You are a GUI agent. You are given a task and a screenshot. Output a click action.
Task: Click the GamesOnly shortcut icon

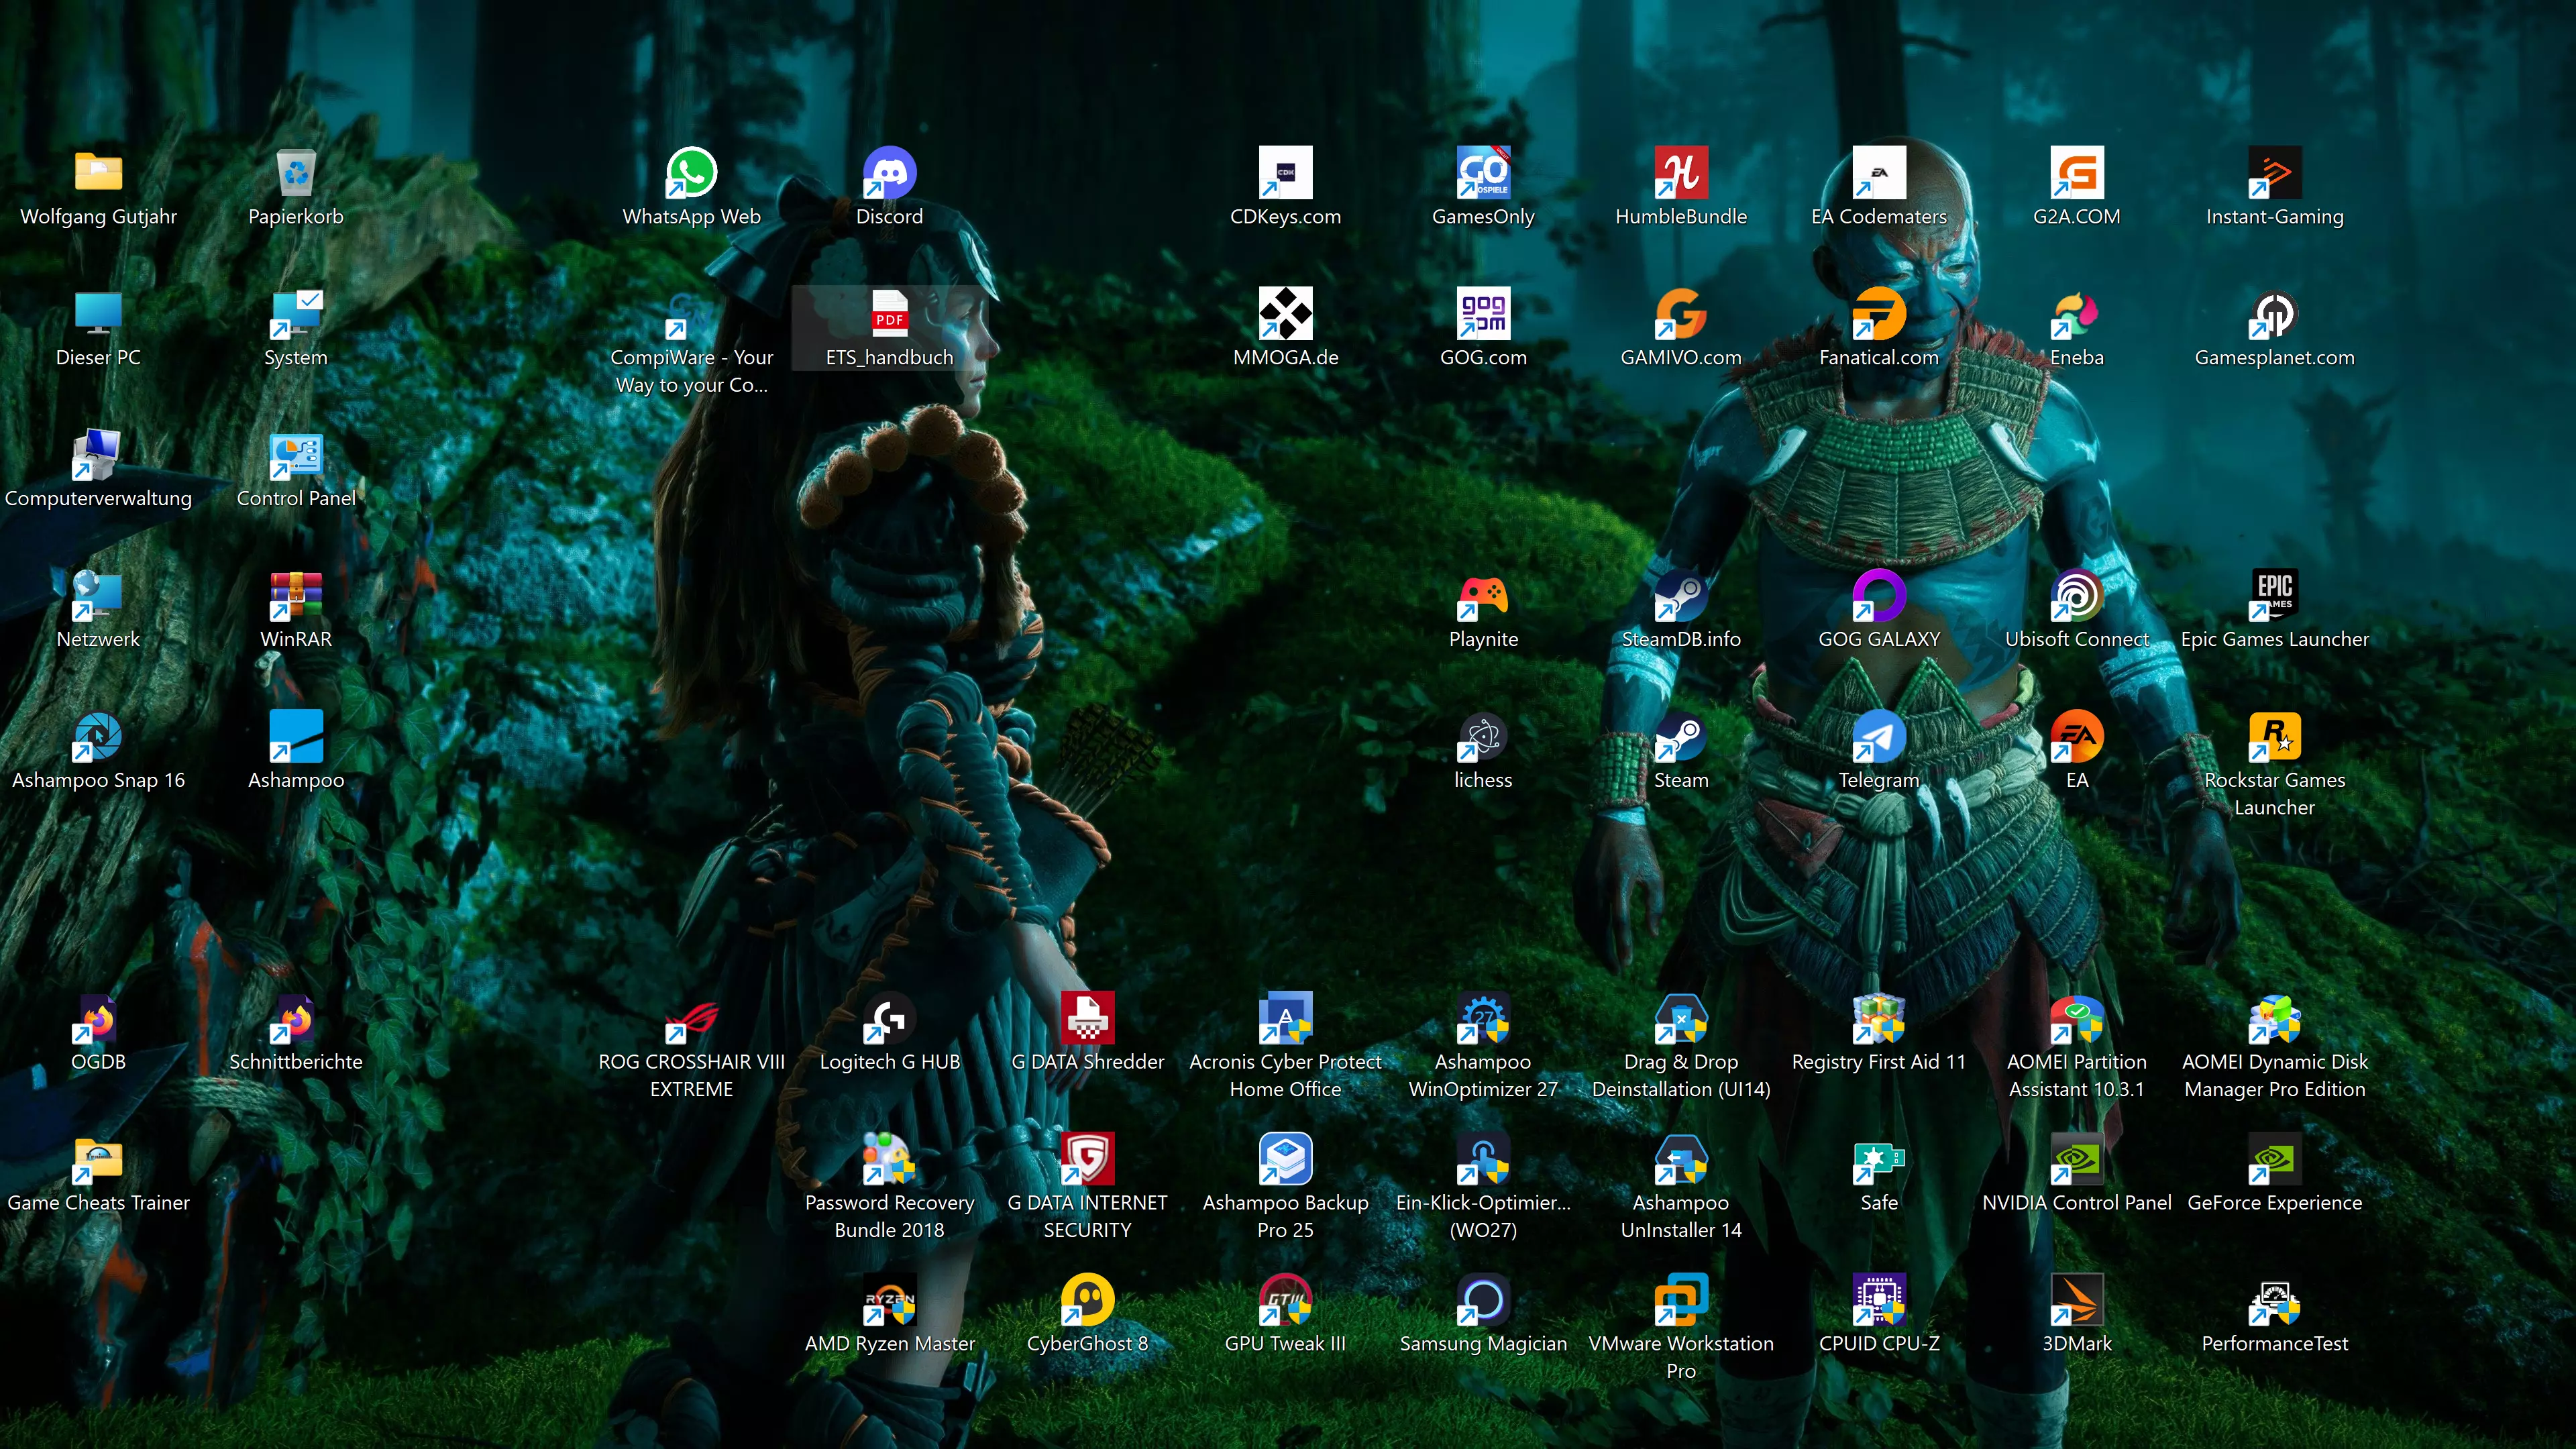[1483, 173]
